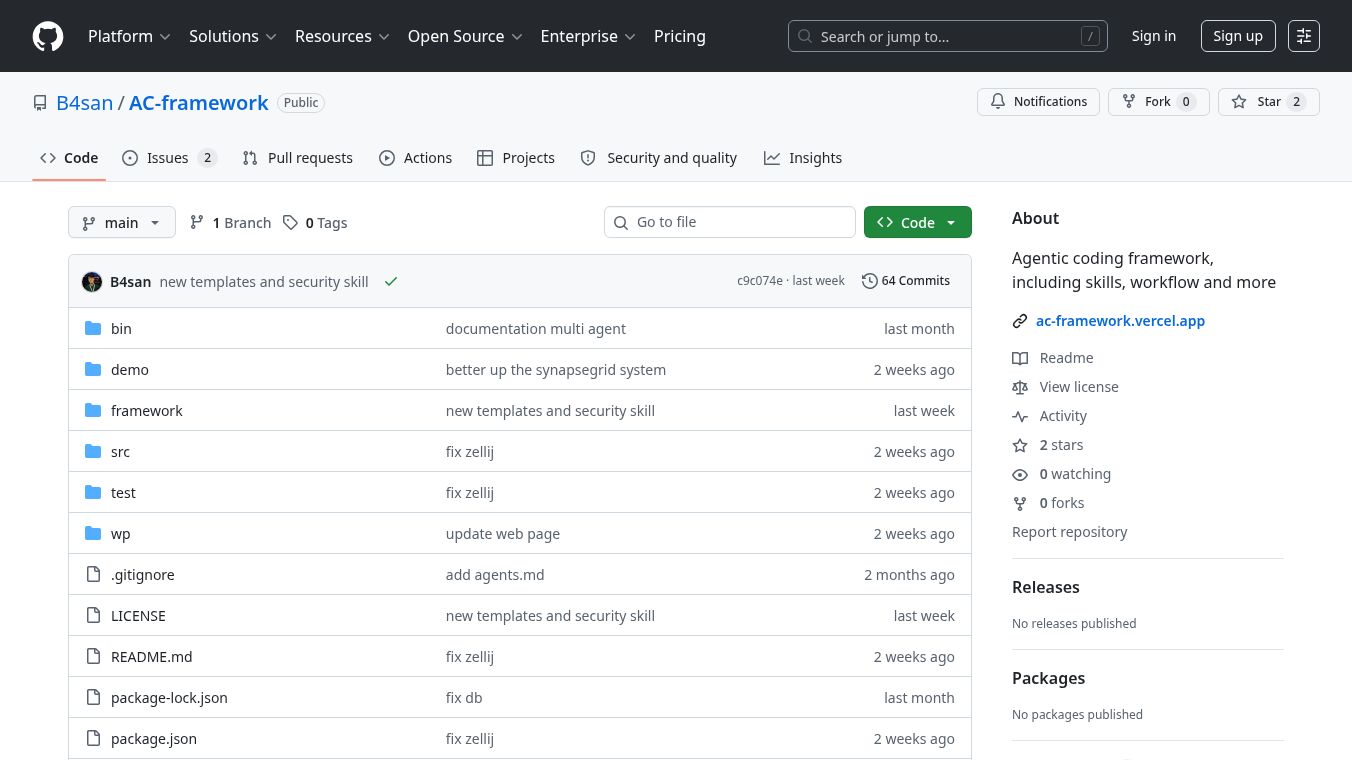Click the fork icon on the Fork button
This screenshot has height=760, width=1352.
(1128, 101)
